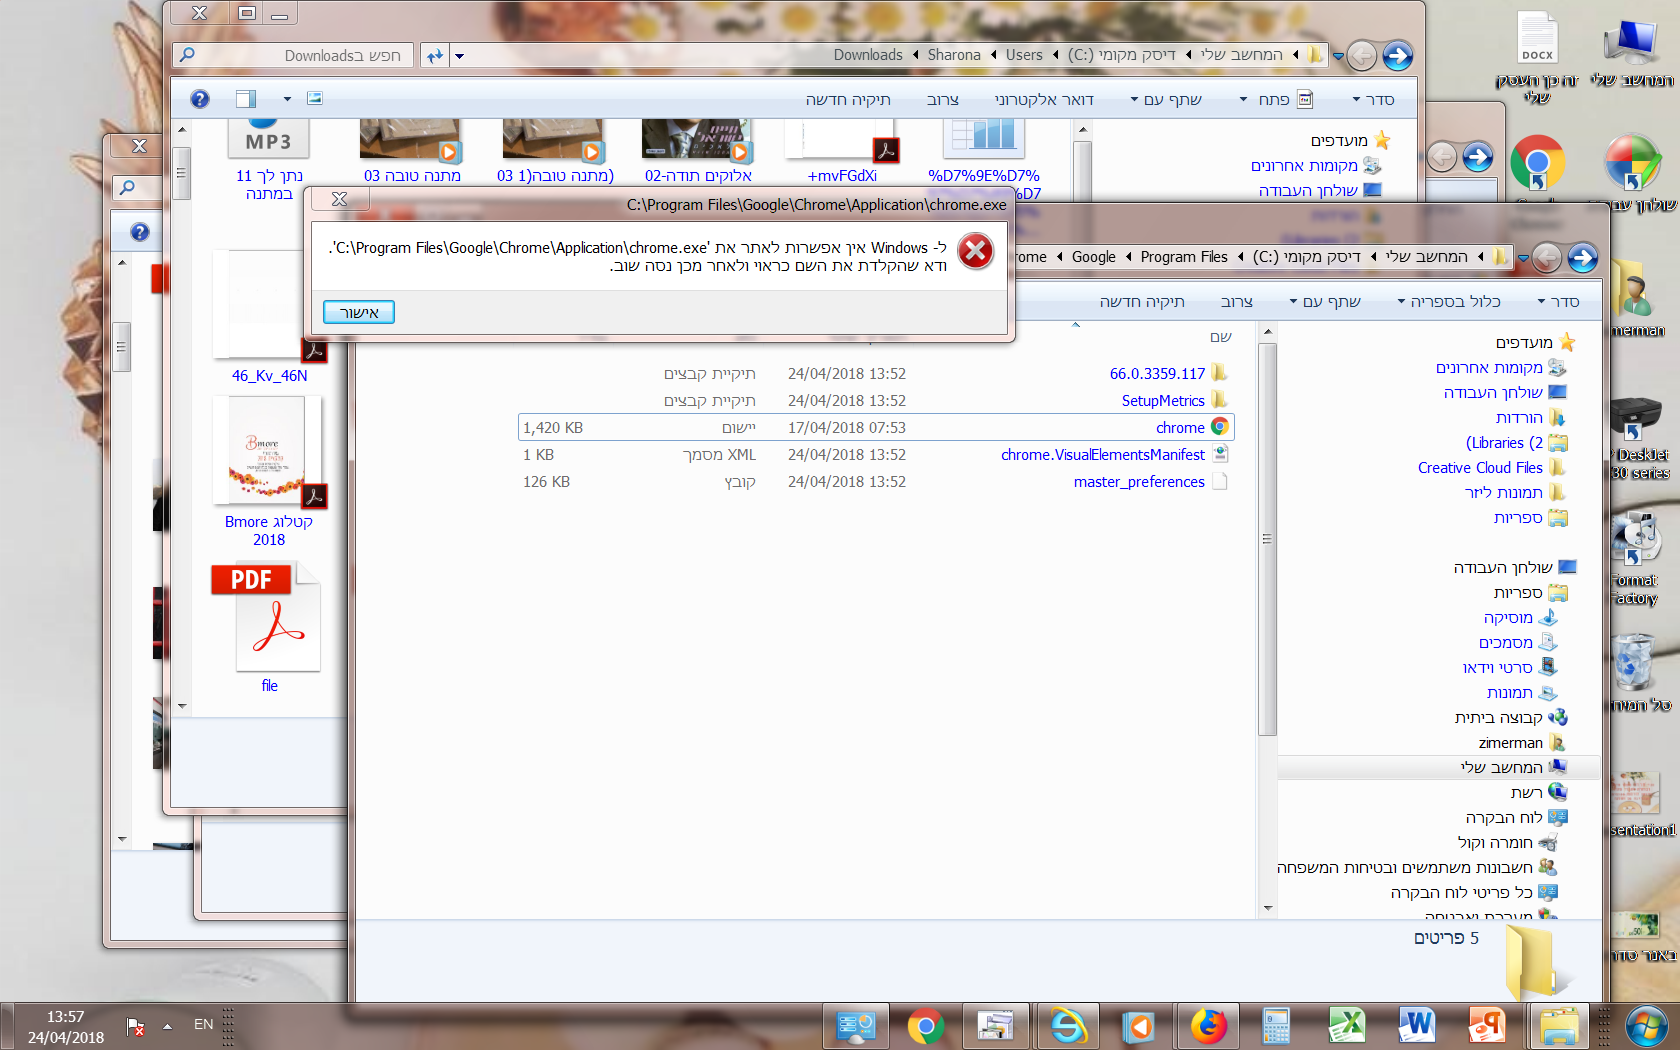Open Creative Cloud Files in sidebar

click(1491, 467)
